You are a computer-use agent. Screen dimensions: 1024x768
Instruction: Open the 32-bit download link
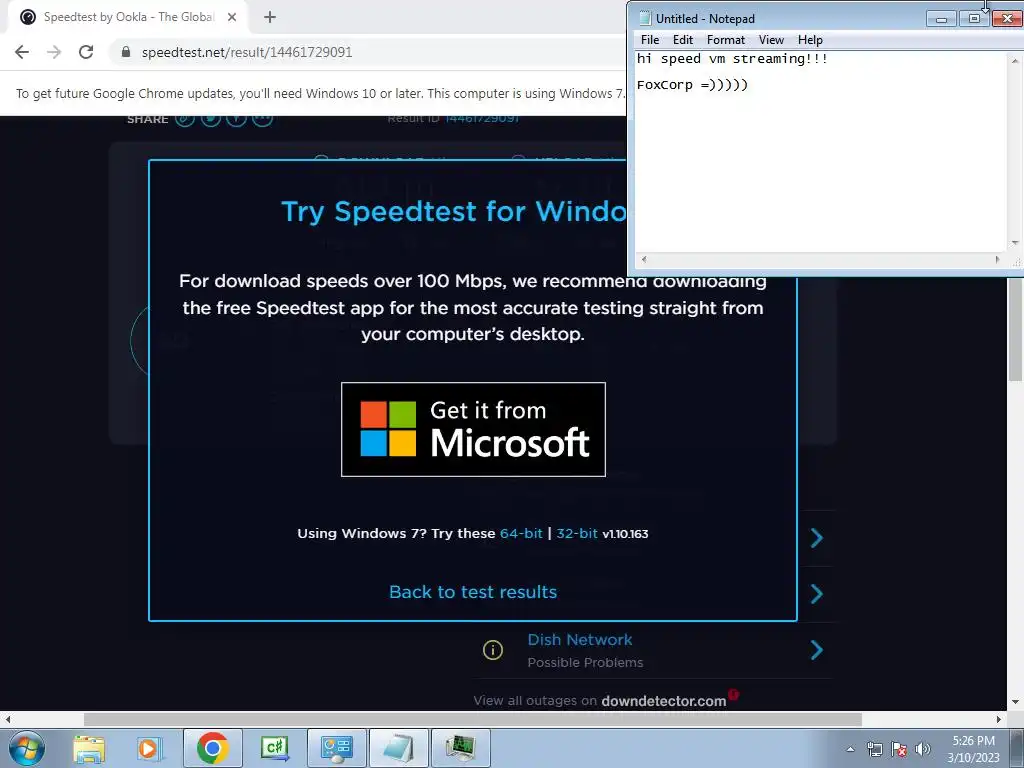click(x=577, y=534)
